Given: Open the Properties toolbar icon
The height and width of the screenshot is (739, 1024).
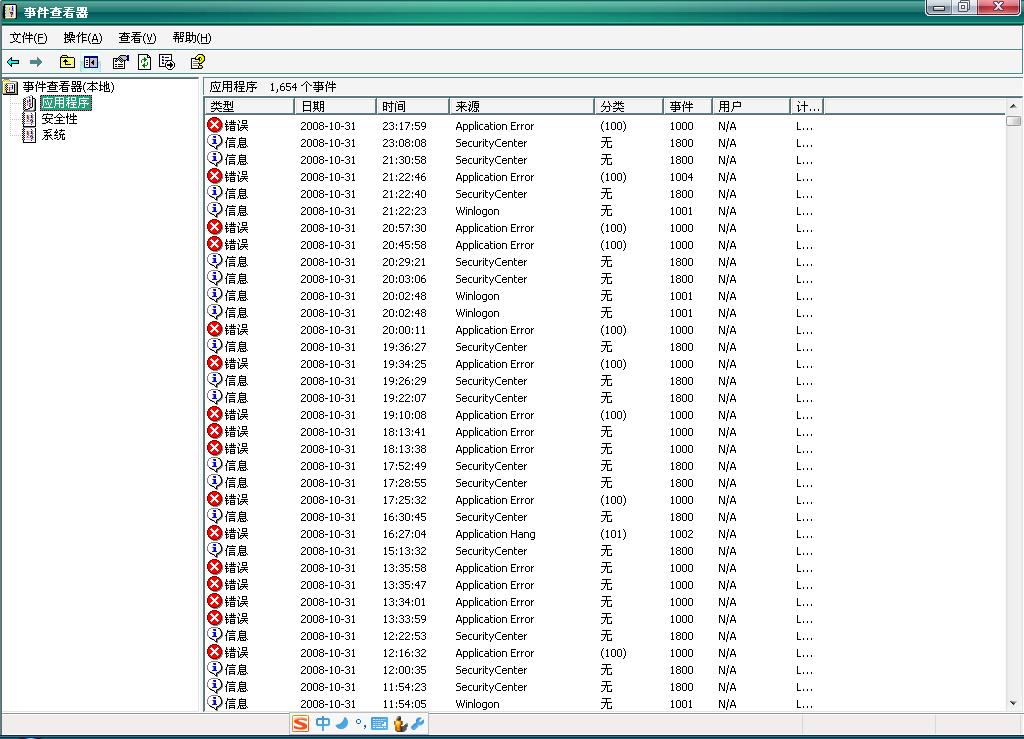Looking at the screenshot, I should (120, 62).
